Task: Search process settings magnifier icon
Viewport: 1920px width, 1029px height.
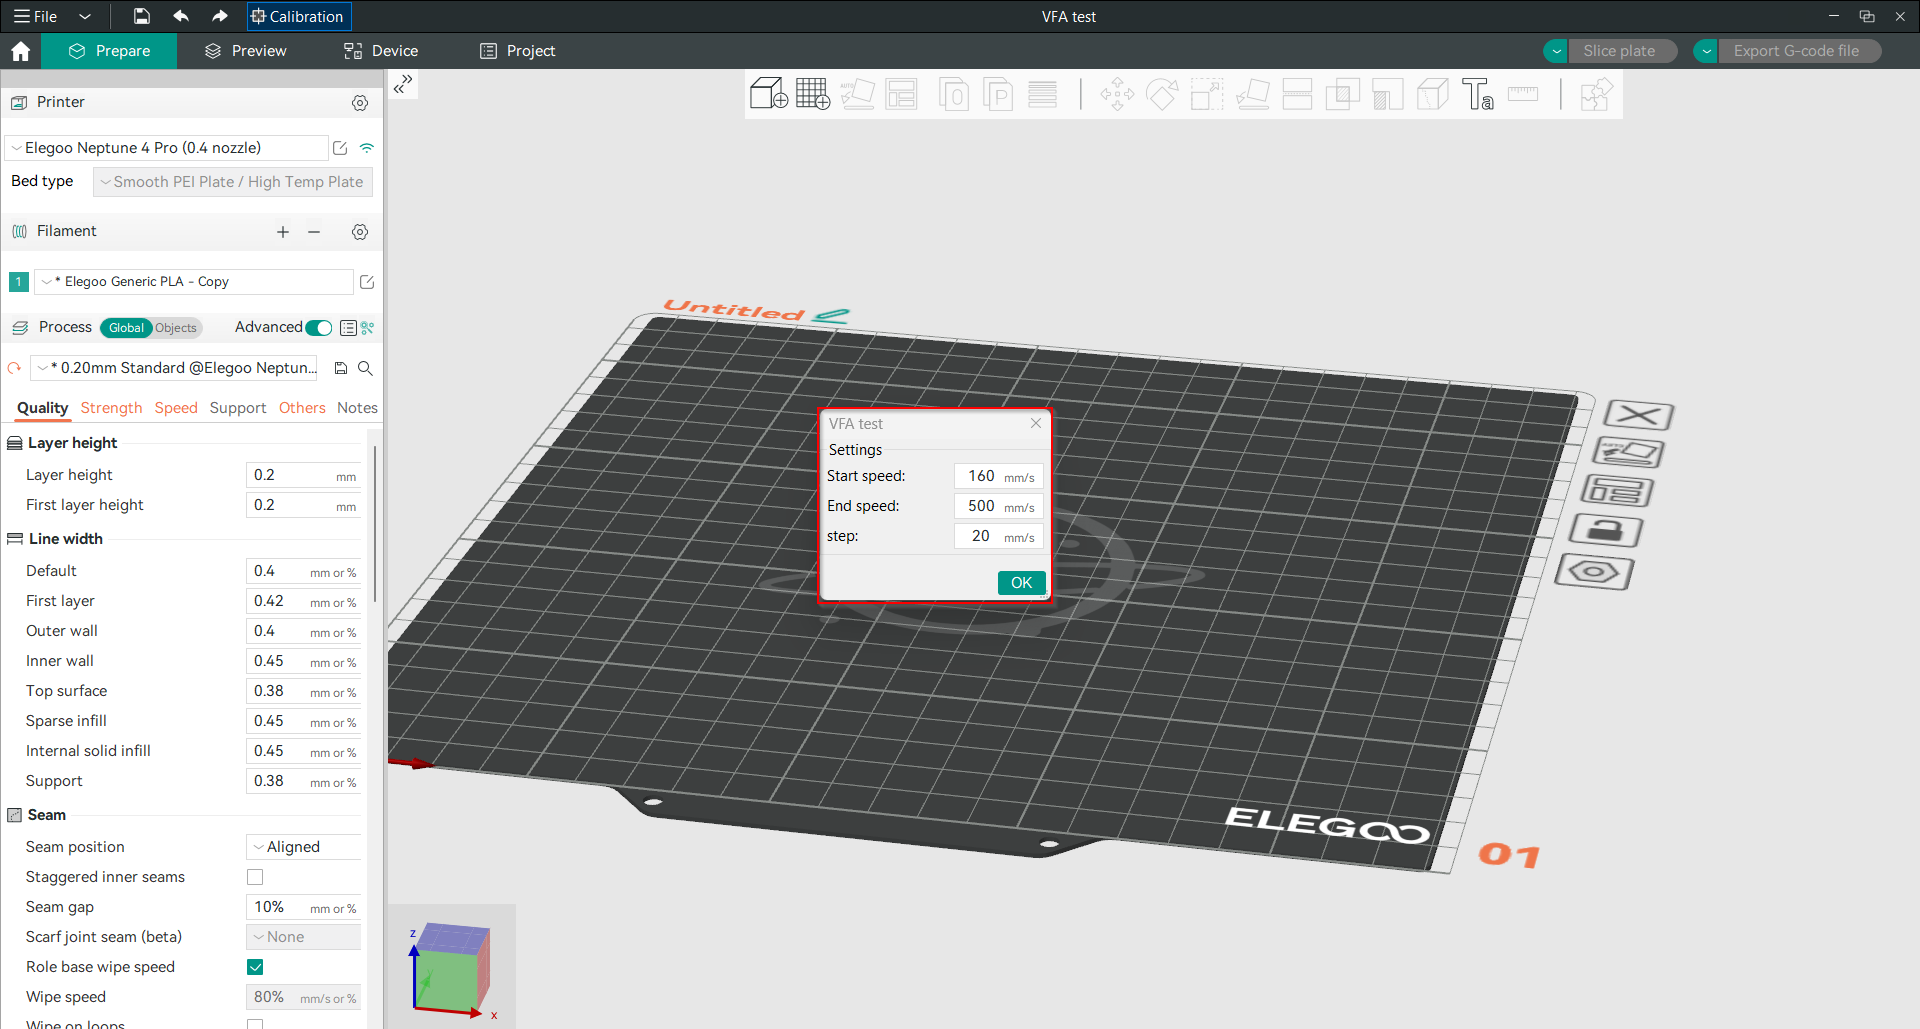Action: point(366,368)
